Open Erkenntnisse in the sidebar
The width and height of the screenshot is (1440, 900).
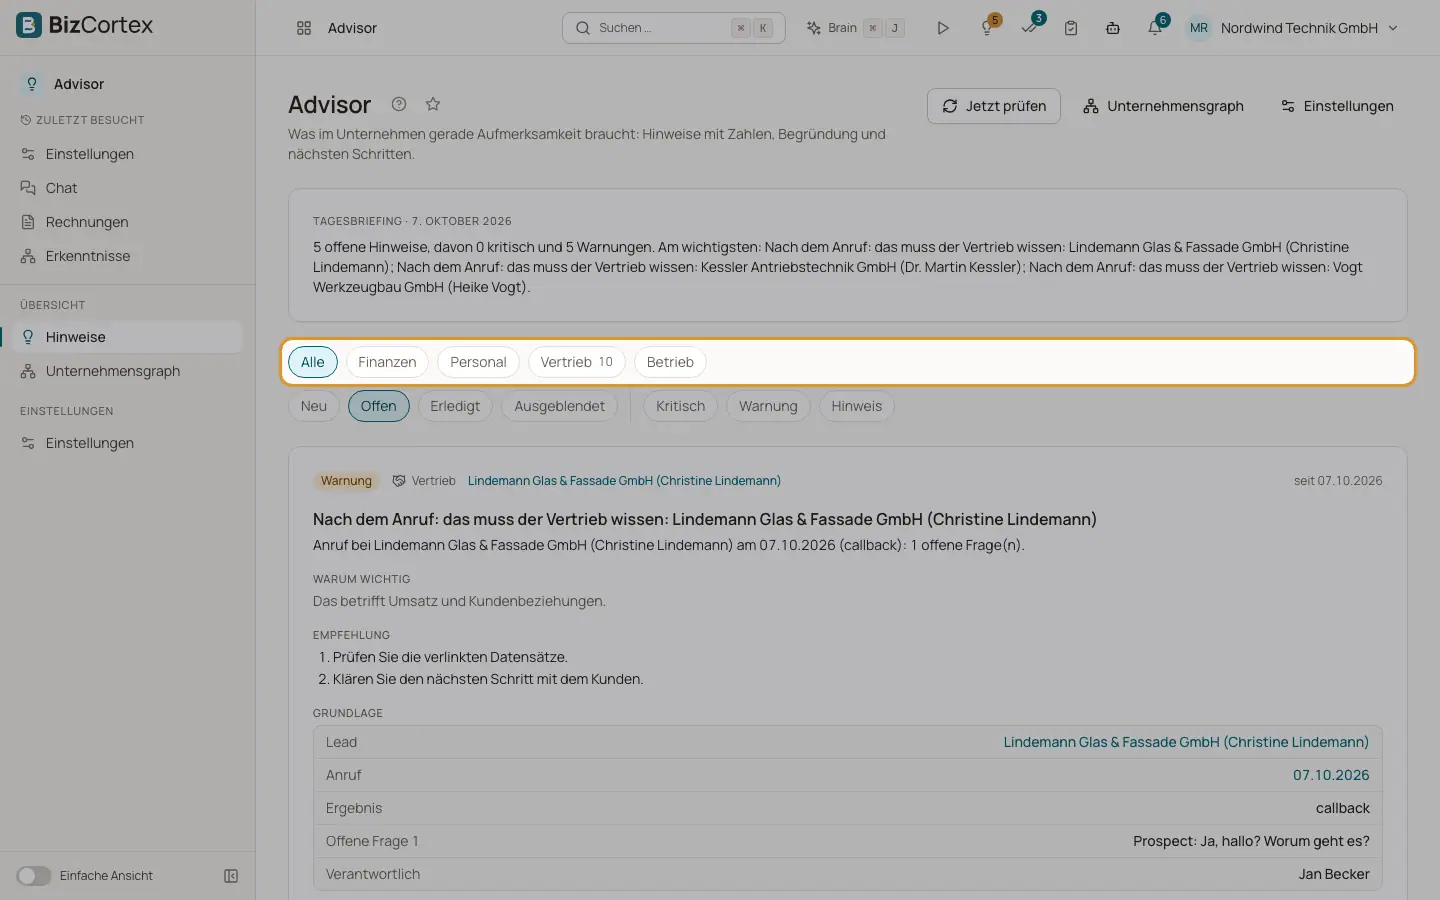click(128, 256)
